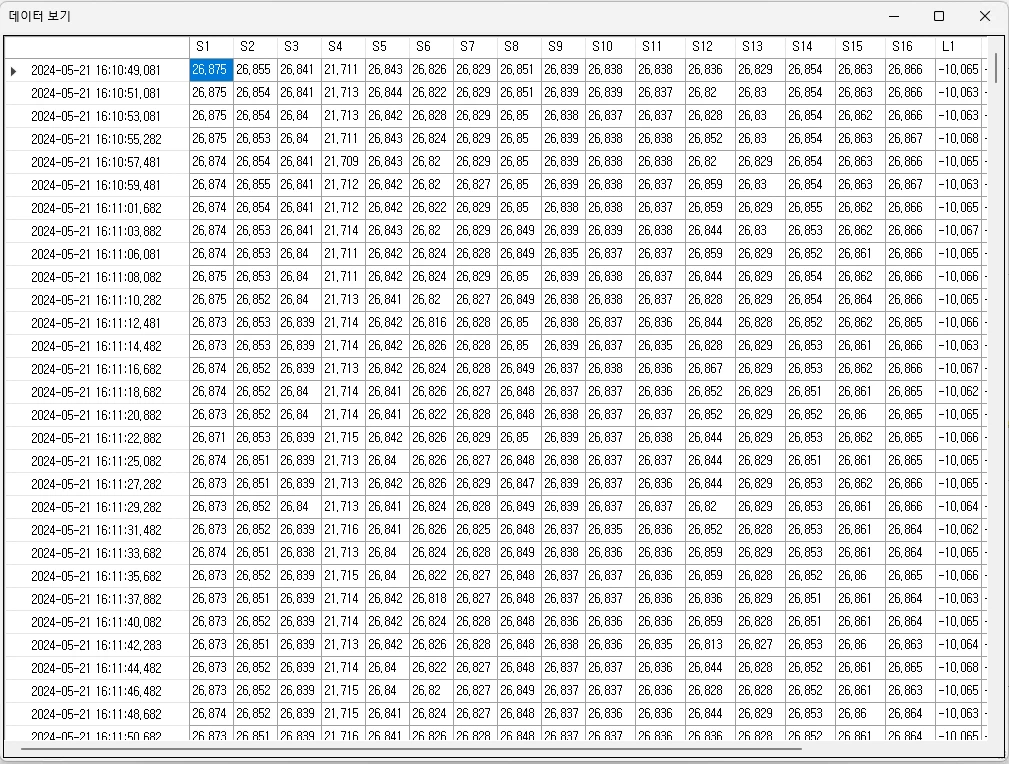Select S12 cell 26,813 in 16:11:42,283 row
Image resolution: width=1009 pixels, height=764 pixels.
(x=710, y=645)
